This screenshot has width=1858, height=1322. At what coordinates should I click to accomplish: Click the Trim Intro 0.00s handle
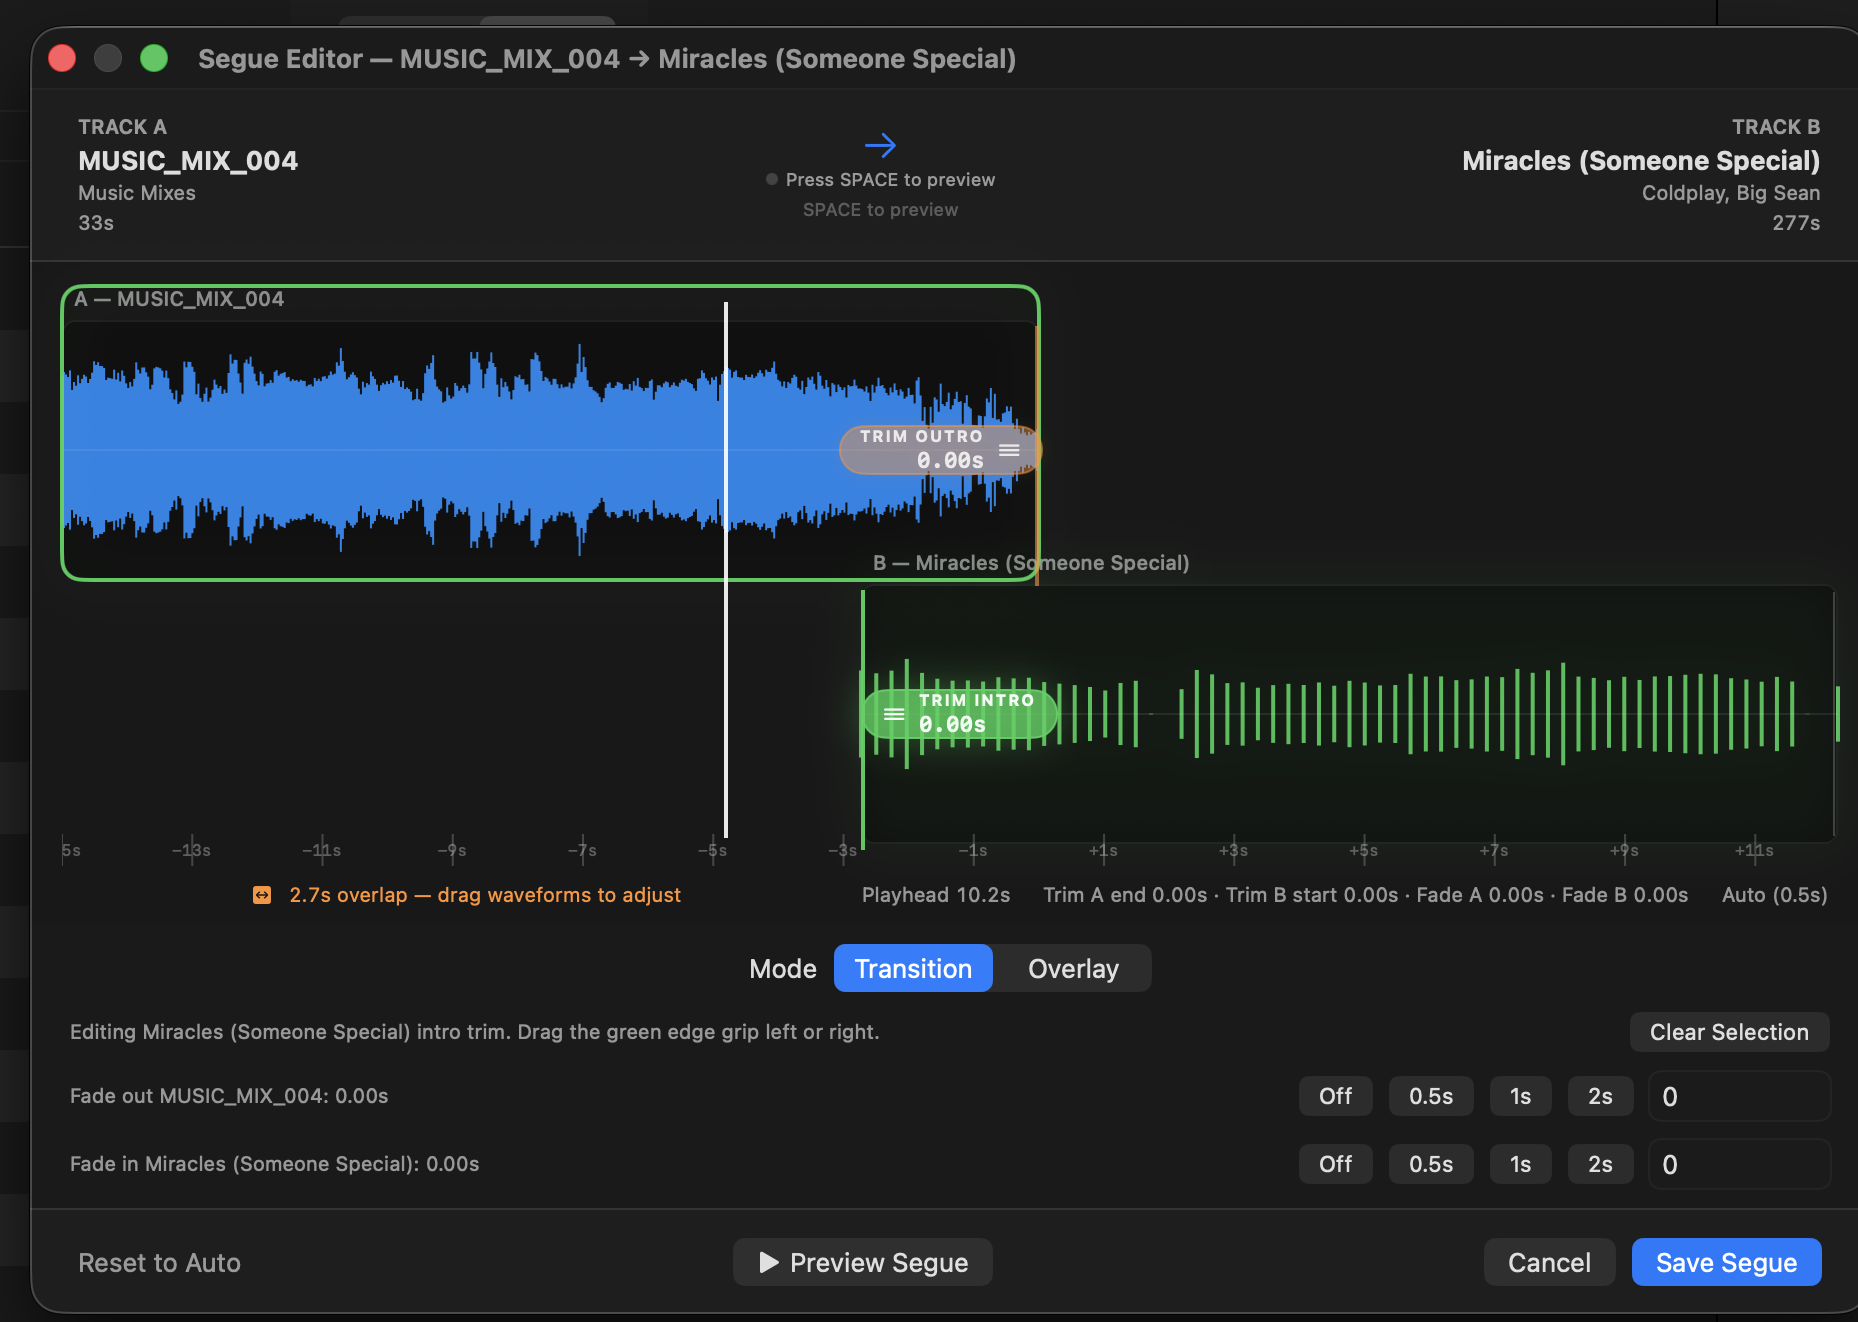pos(960,714)
